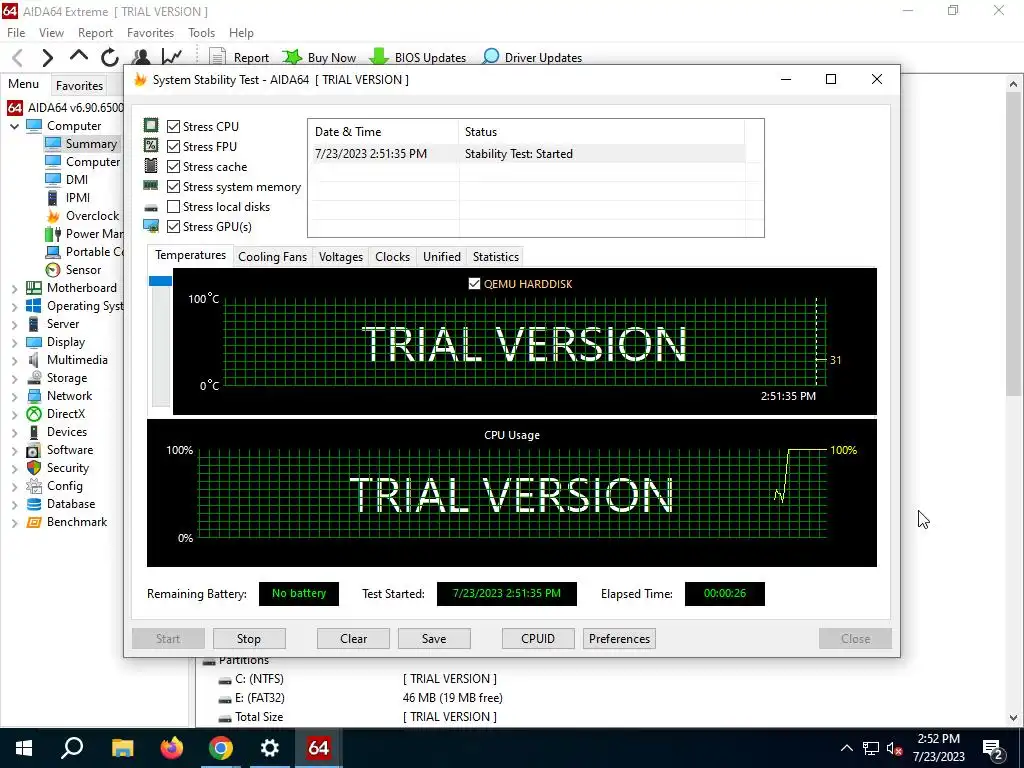Click the Forward navigation arrow in toolbar
1024x768 pixels.
tap(47, 57)
